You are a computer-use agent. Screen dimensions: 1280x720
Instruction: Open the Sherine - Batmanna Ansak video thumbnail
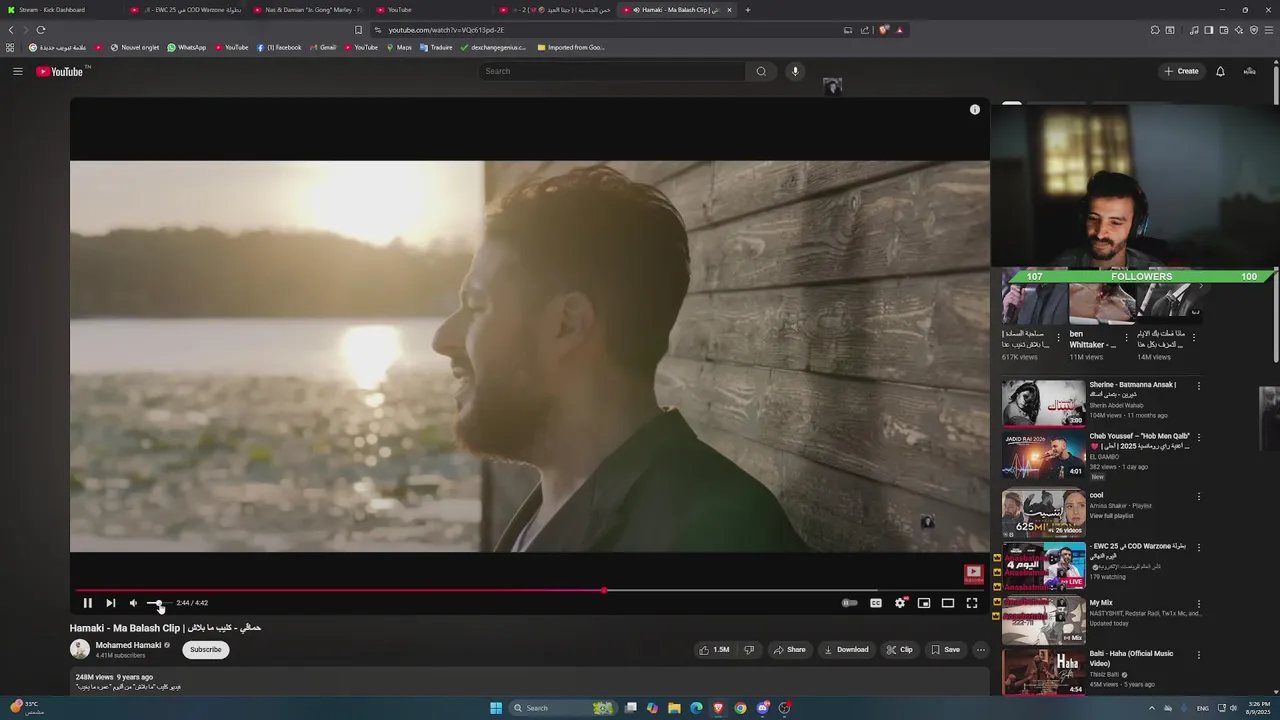click(x=1043, y=403)
